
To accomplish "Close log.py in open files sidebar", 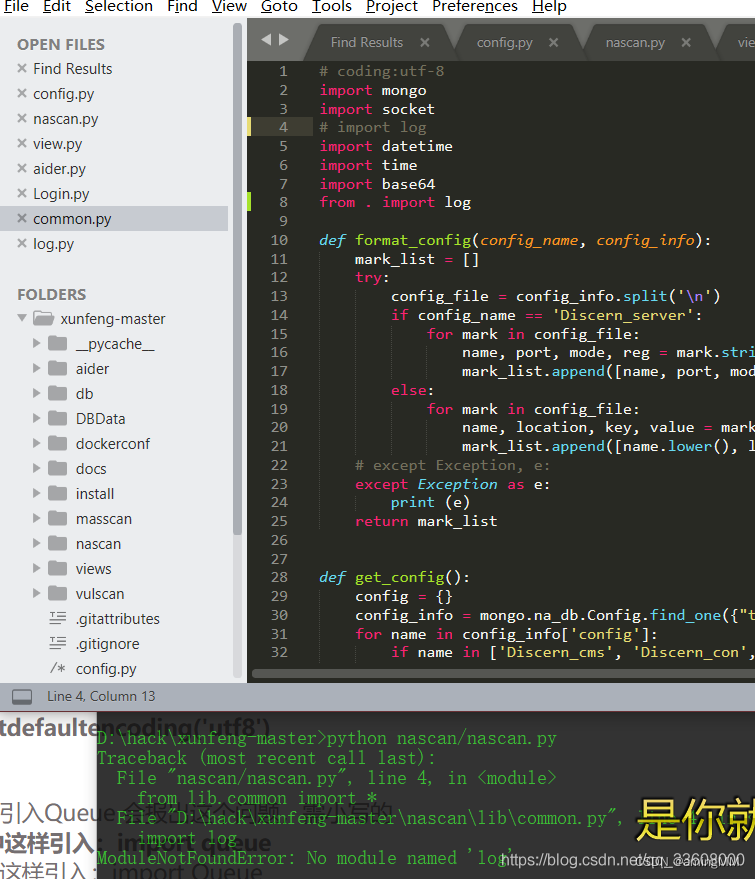I will (22, 243).
